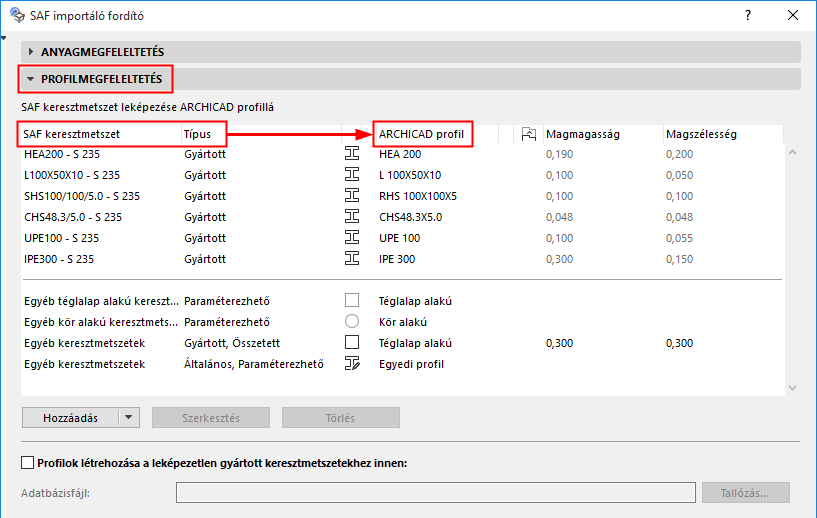This screenshot has width=817, height=518.
Task: Click the list scroll up arrow
Action: (793, 153)
